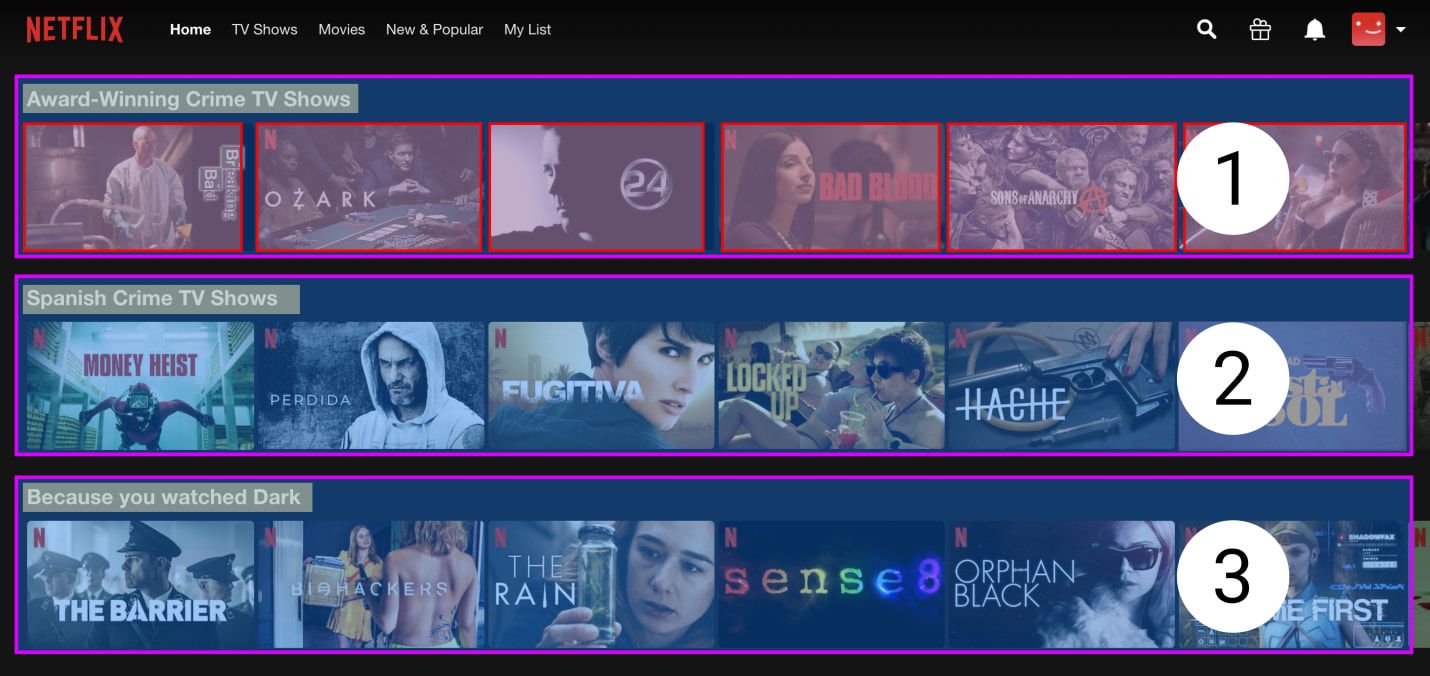Show notifications via the bell icon
The image size is (1430, 676).
tap(1315, 30)
